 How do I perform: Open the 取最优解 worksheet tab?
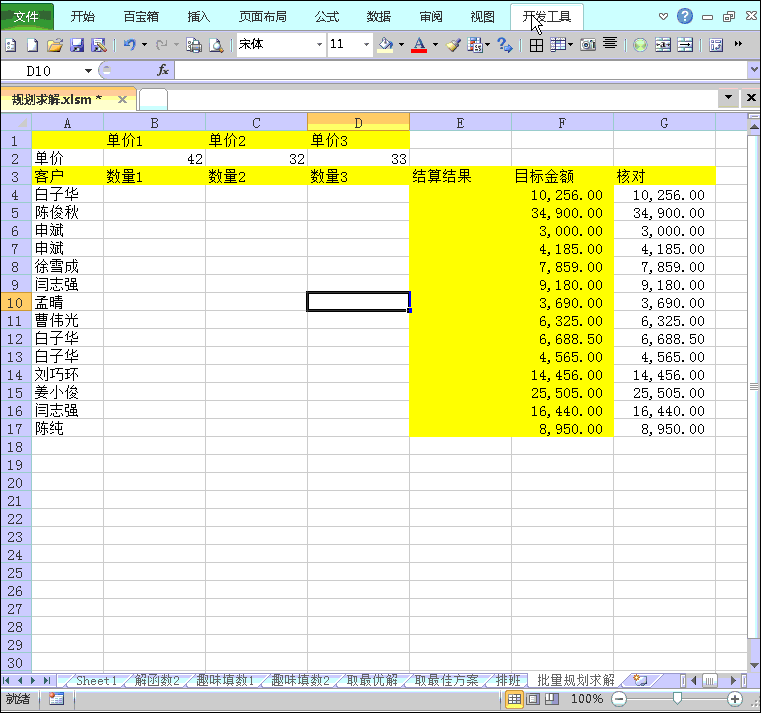click(372, 680)
